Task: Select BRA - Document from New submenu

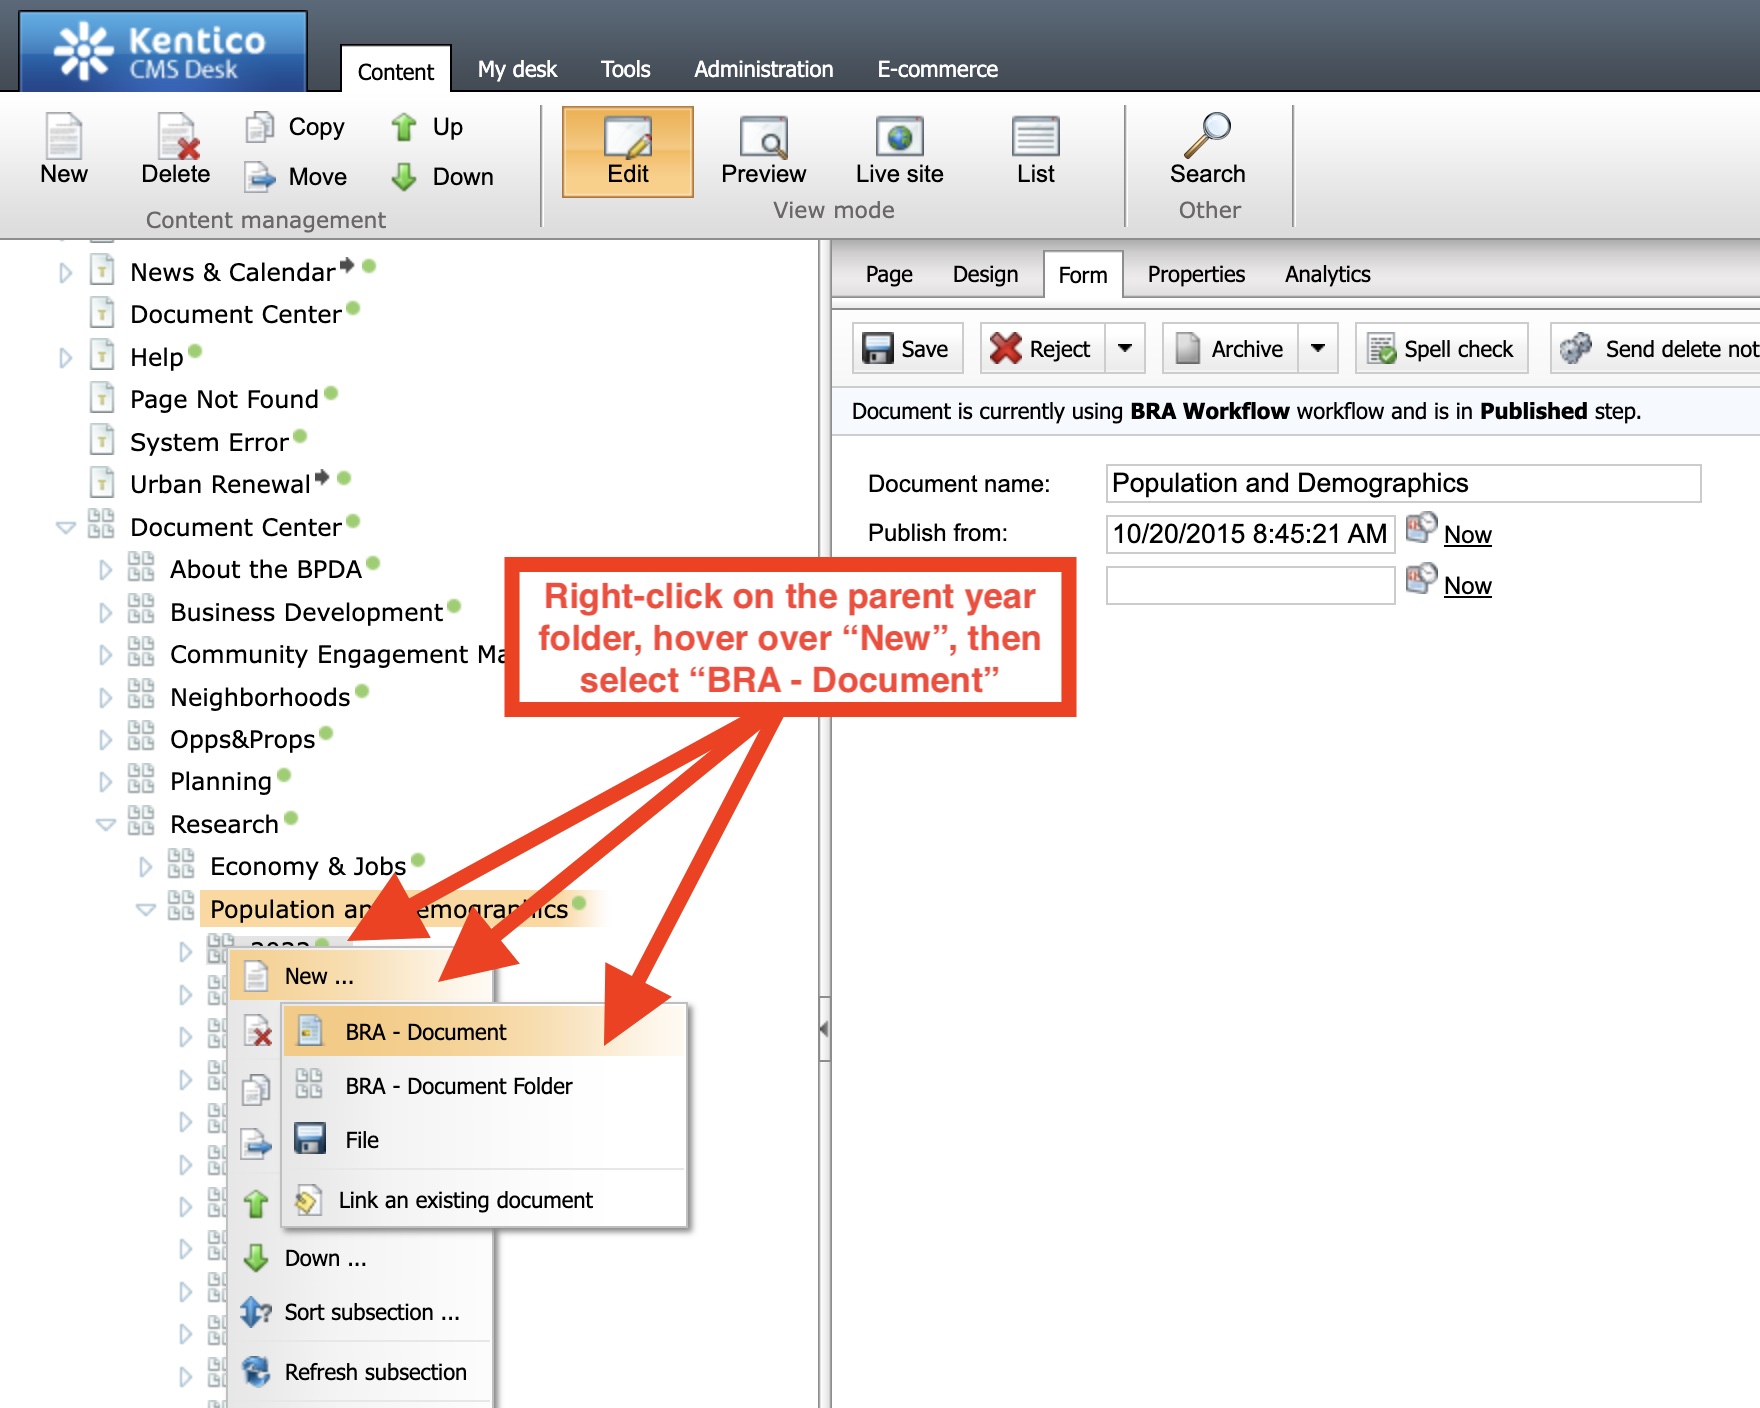Action: point(426,1032)
